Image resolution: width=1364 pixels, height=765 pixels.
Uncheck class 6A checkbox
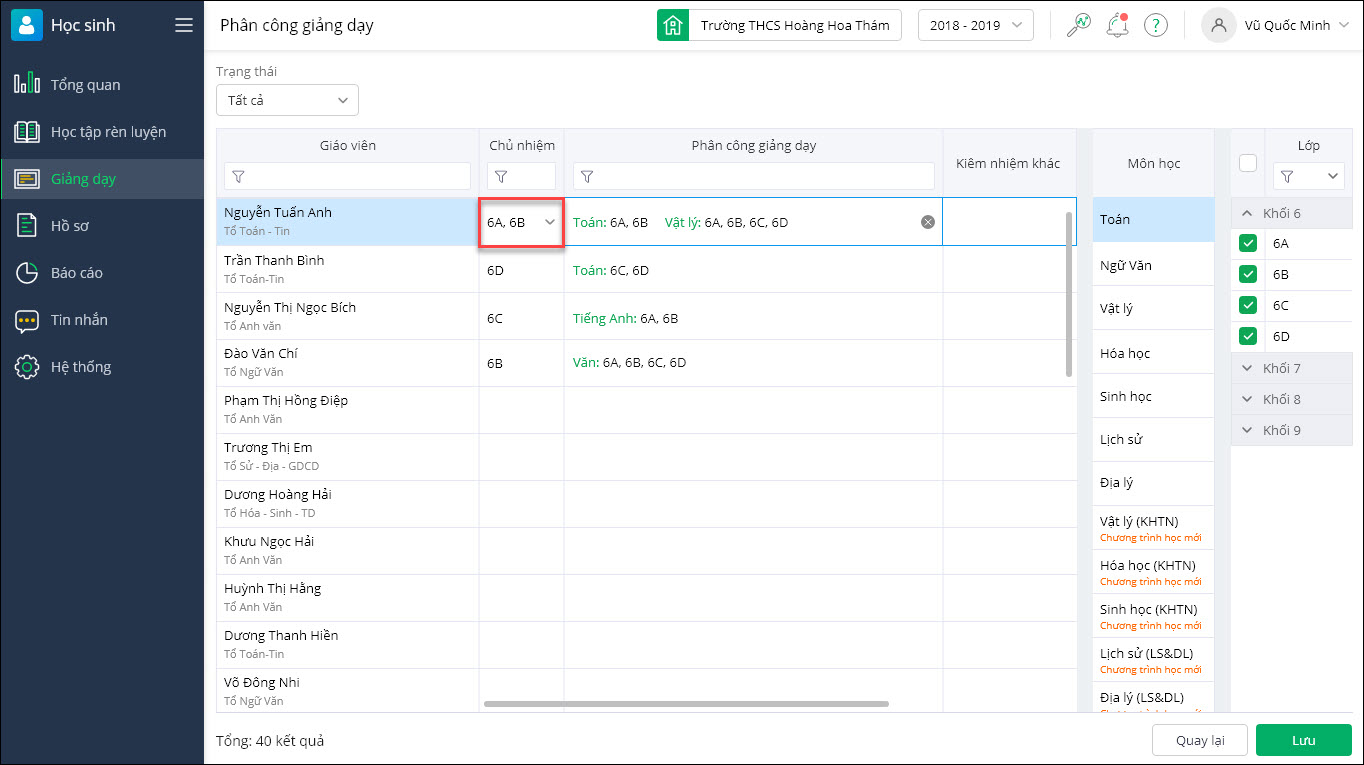[x=1248, y=243]
